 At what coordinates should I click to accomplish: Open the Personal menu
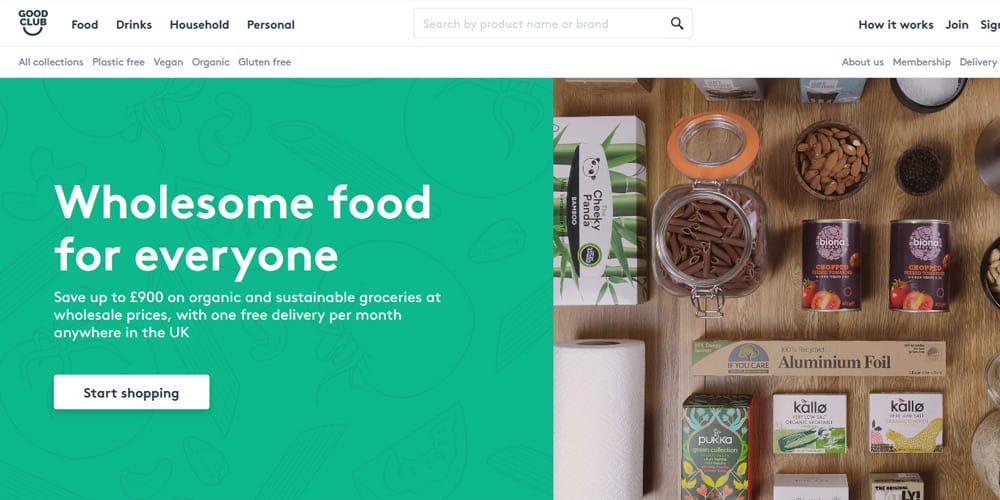click(270, 25)
